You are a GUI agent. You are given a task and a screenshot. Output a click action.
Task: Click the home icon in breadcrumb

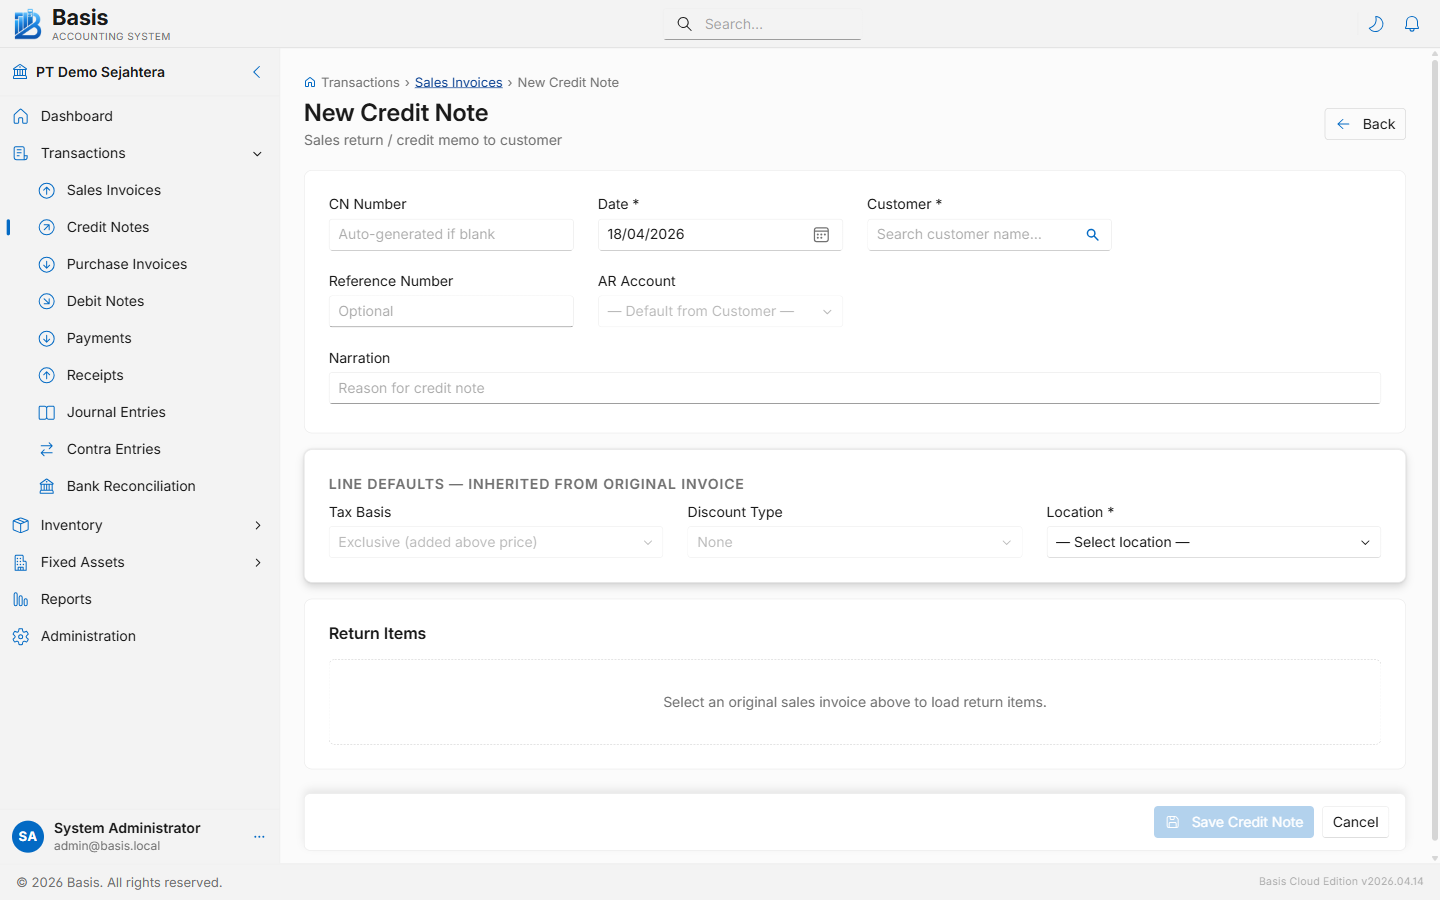310,83
